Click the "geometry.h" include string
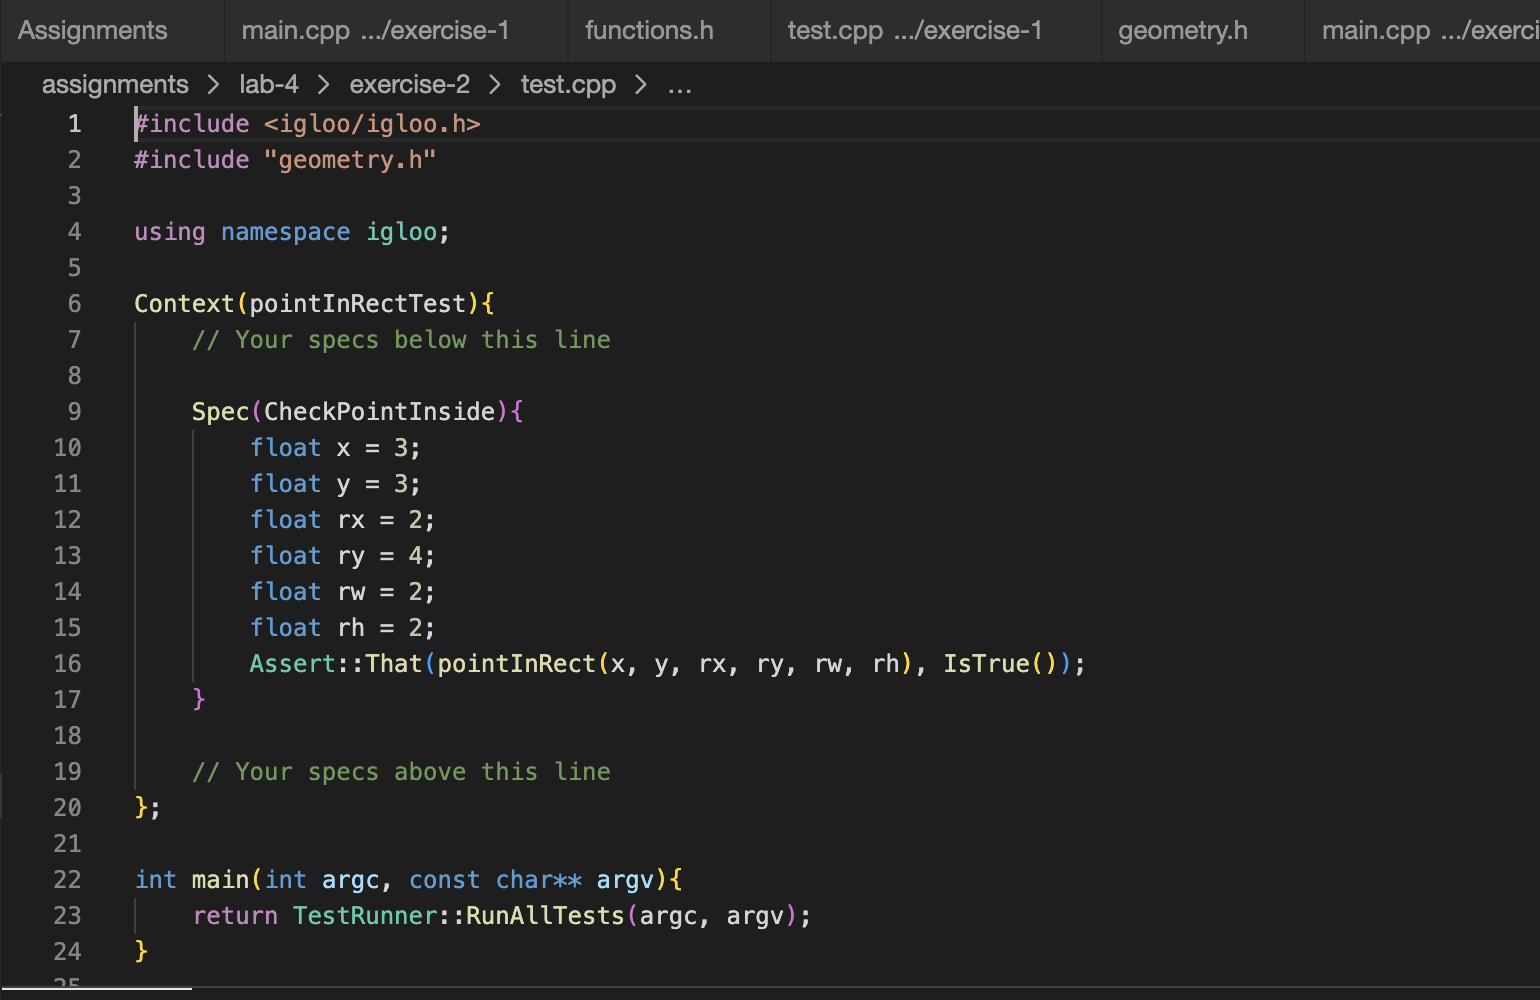 [x=350, y=160]
